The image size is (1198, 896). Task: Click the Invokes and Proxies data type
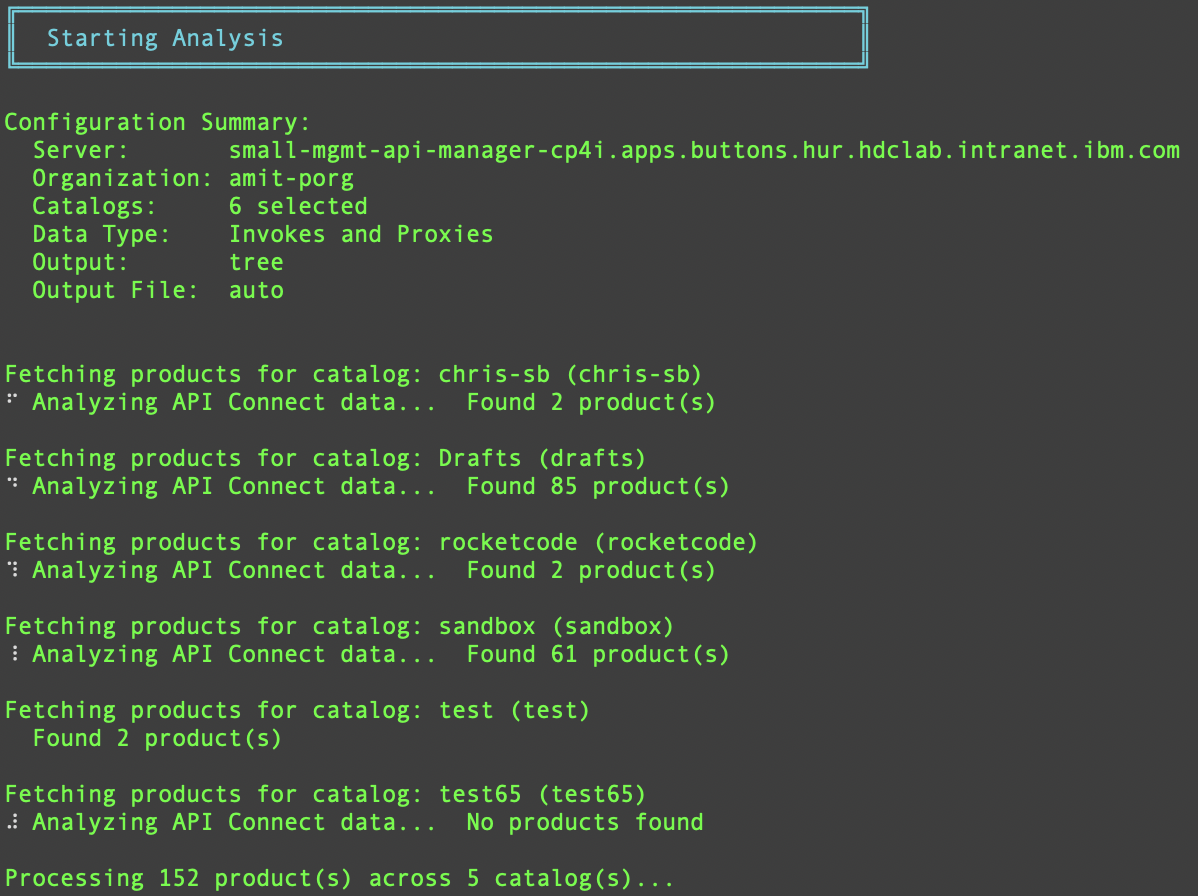(360, 233)
